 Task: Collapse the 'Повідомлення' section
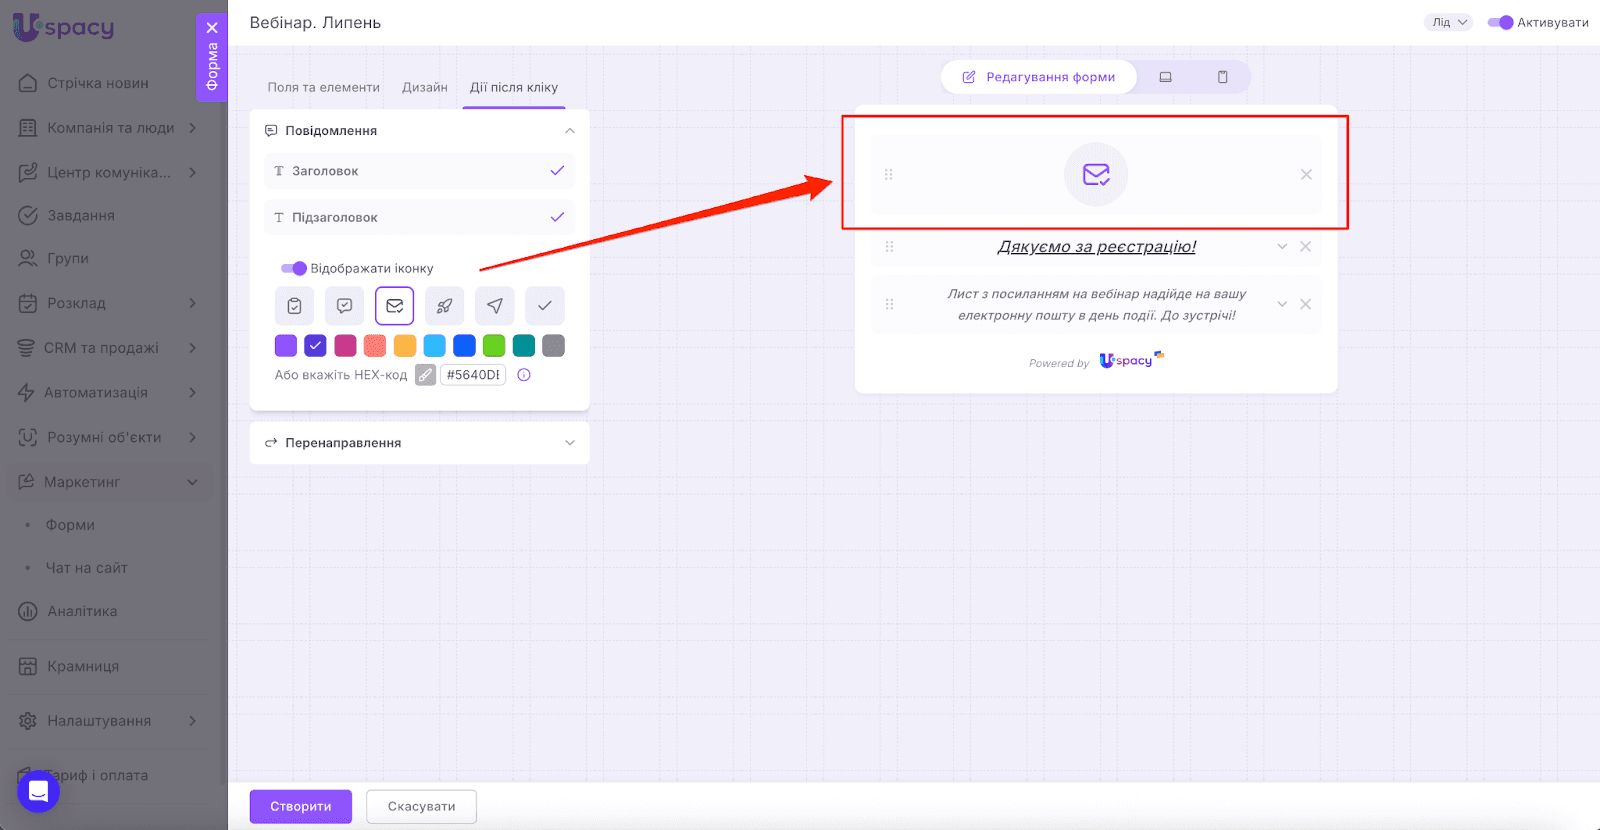pos(570,131)
